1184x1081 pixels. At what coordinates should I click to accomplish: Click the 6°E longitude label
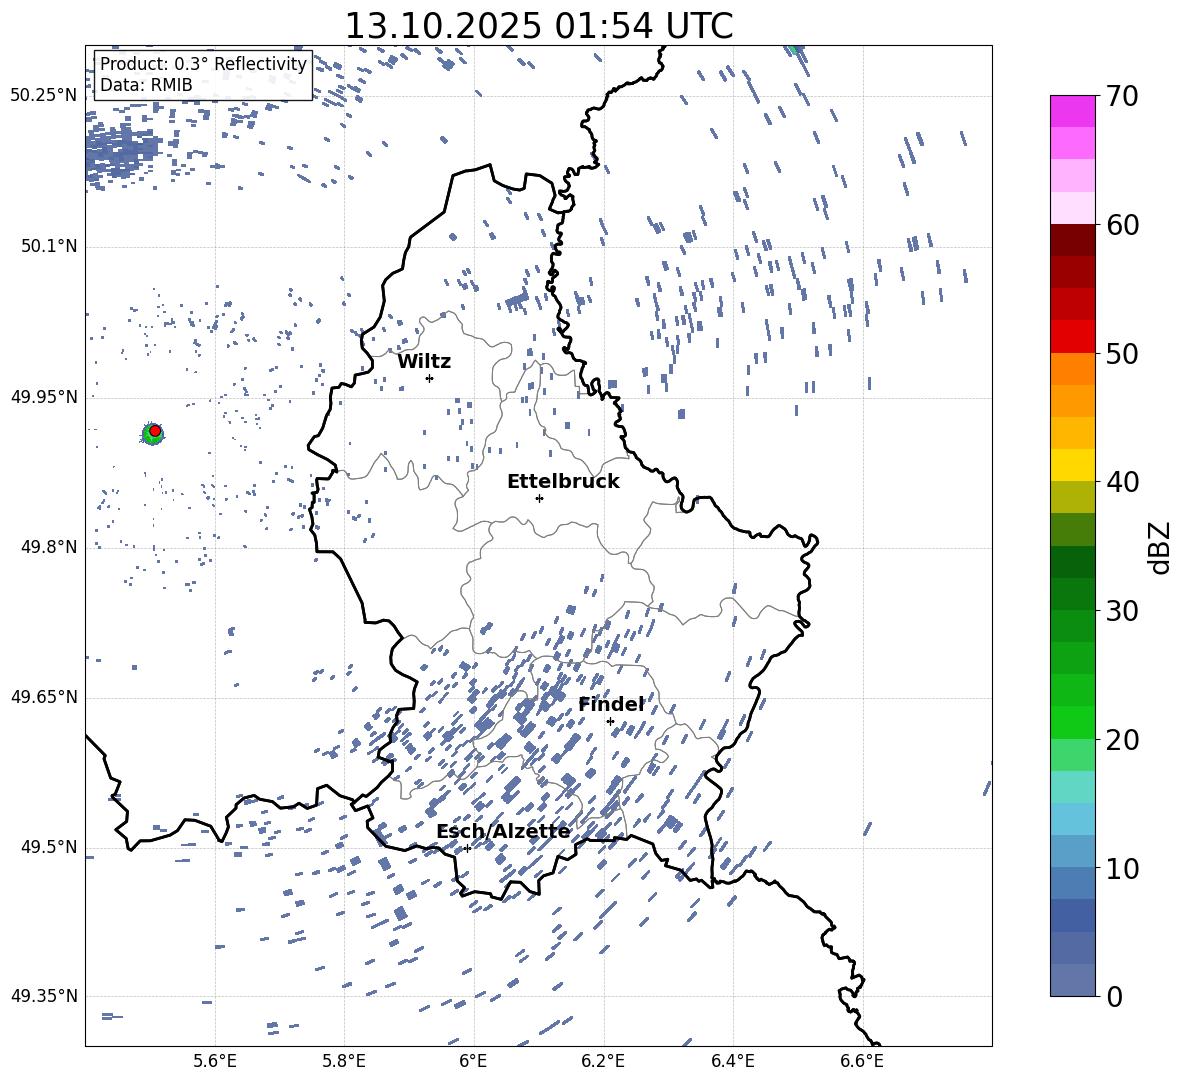click(473, 1061)
